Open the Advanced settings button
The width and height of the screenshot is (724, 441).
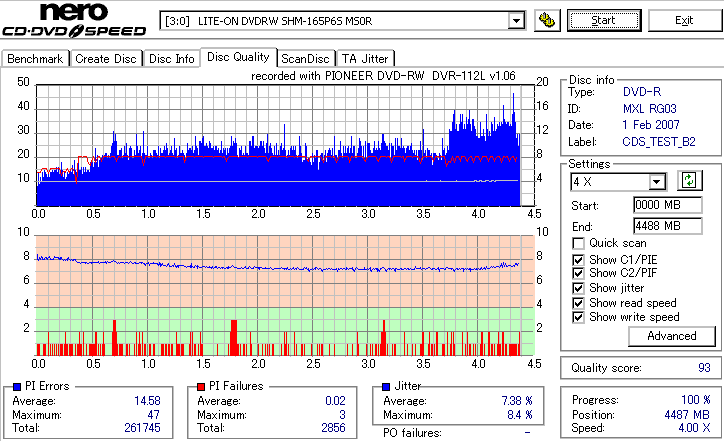point(671,336)
